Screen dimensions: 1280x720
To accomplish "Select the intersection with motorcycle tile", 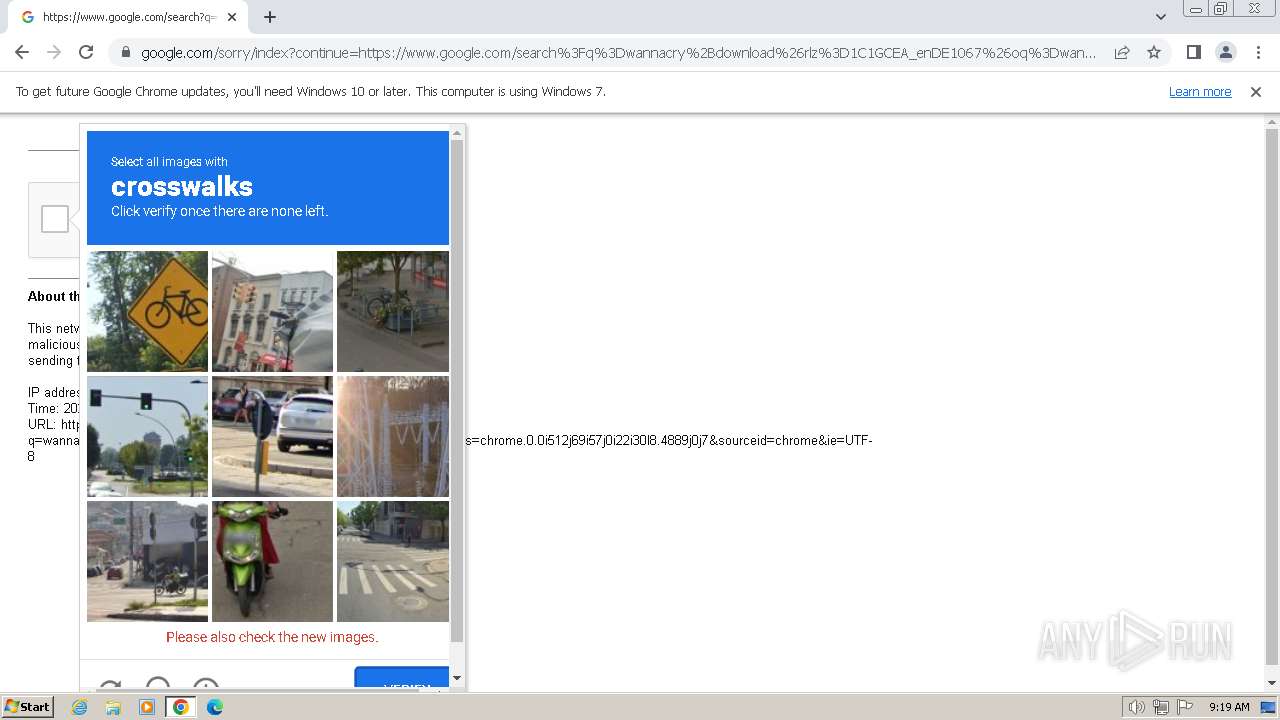I will click(147, 561).
